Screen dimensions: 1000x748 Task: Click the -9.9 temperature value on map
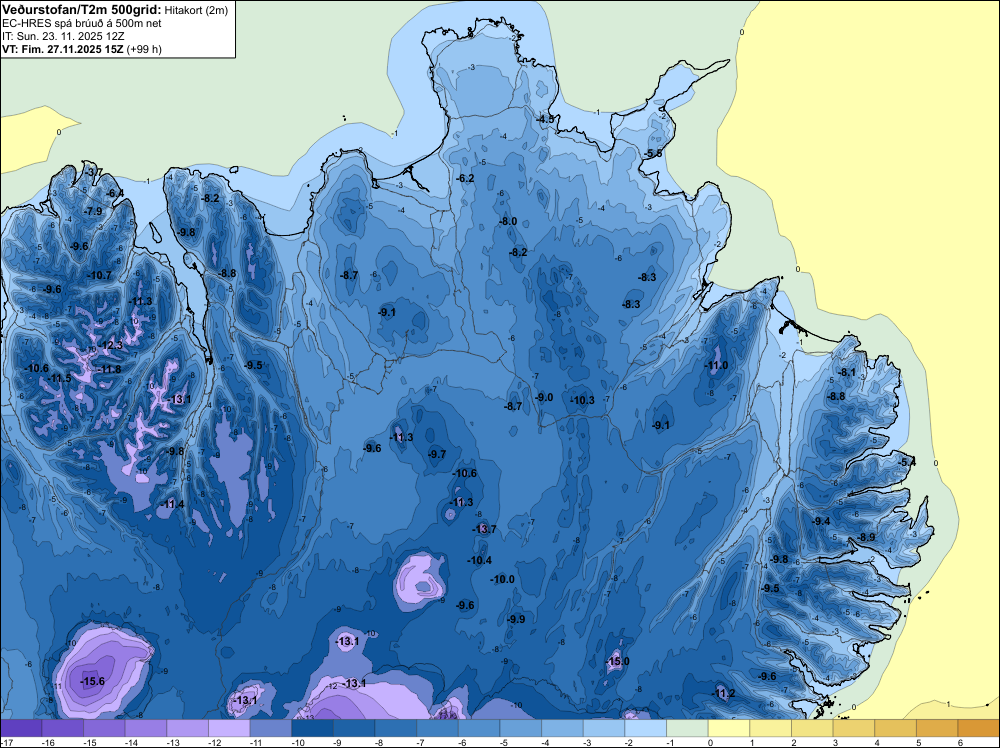pyautogui.click(x=516, y=619)
